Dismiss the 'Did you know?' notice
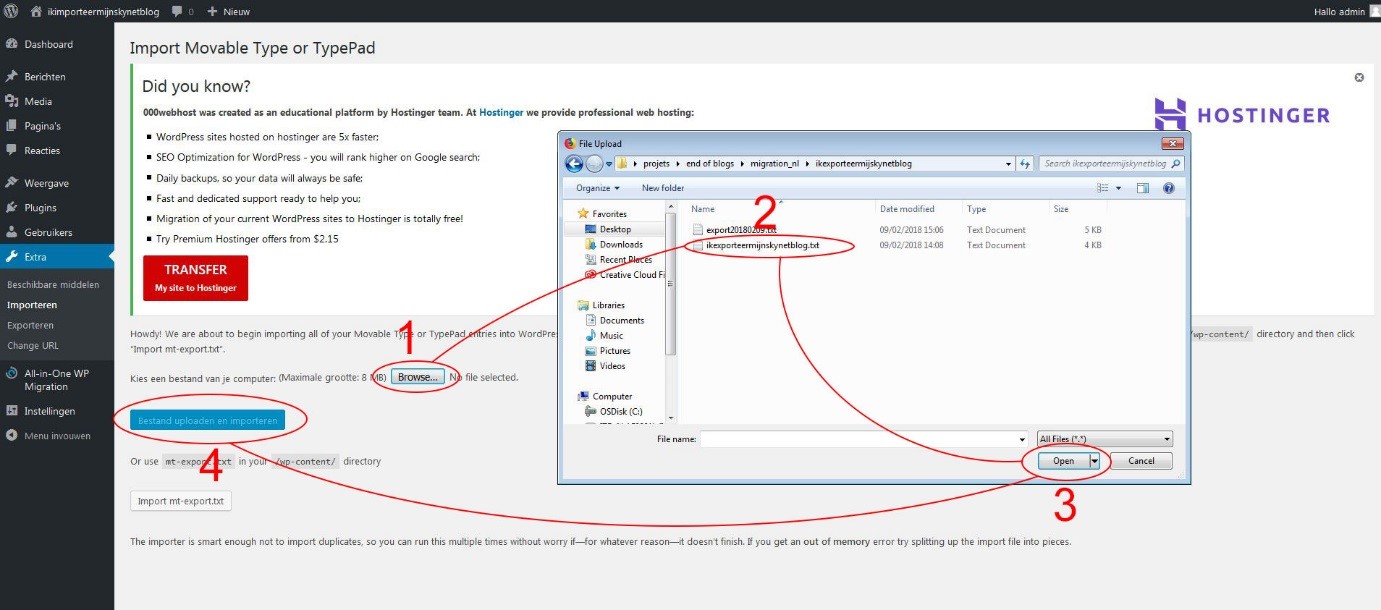Screen dimensions: 1381x610 1359,77
